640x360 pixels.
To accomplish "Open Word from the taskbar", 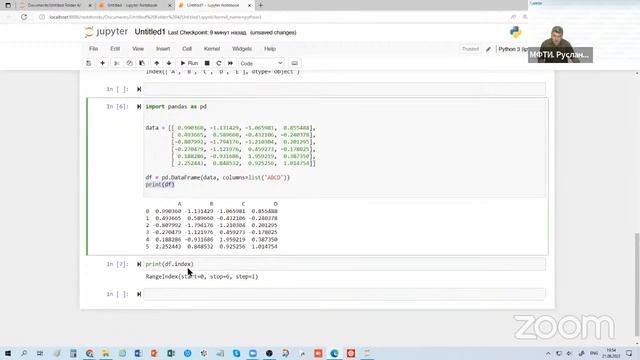I will (x=138, y=353).
